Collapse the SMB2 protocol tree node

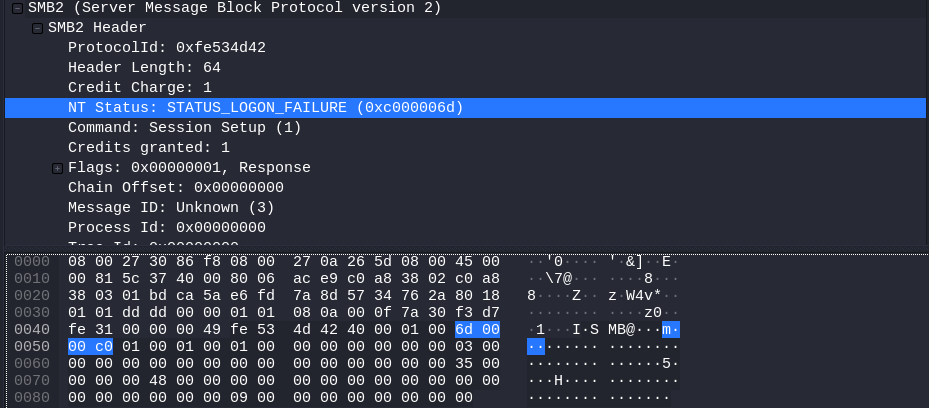[x=18, y=8]
